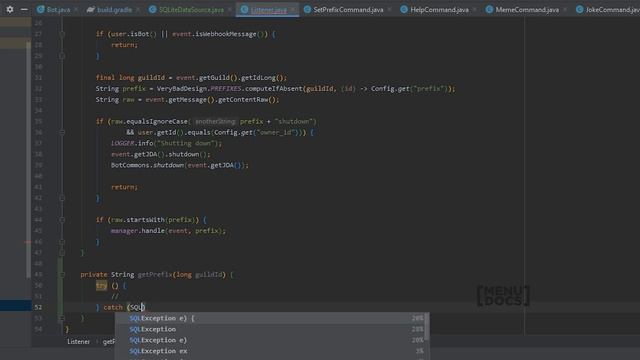Screen dimensions: 640x360
Task: Choose completion 'SQLException e)' without brace
Action: click(x=270, y=340)
